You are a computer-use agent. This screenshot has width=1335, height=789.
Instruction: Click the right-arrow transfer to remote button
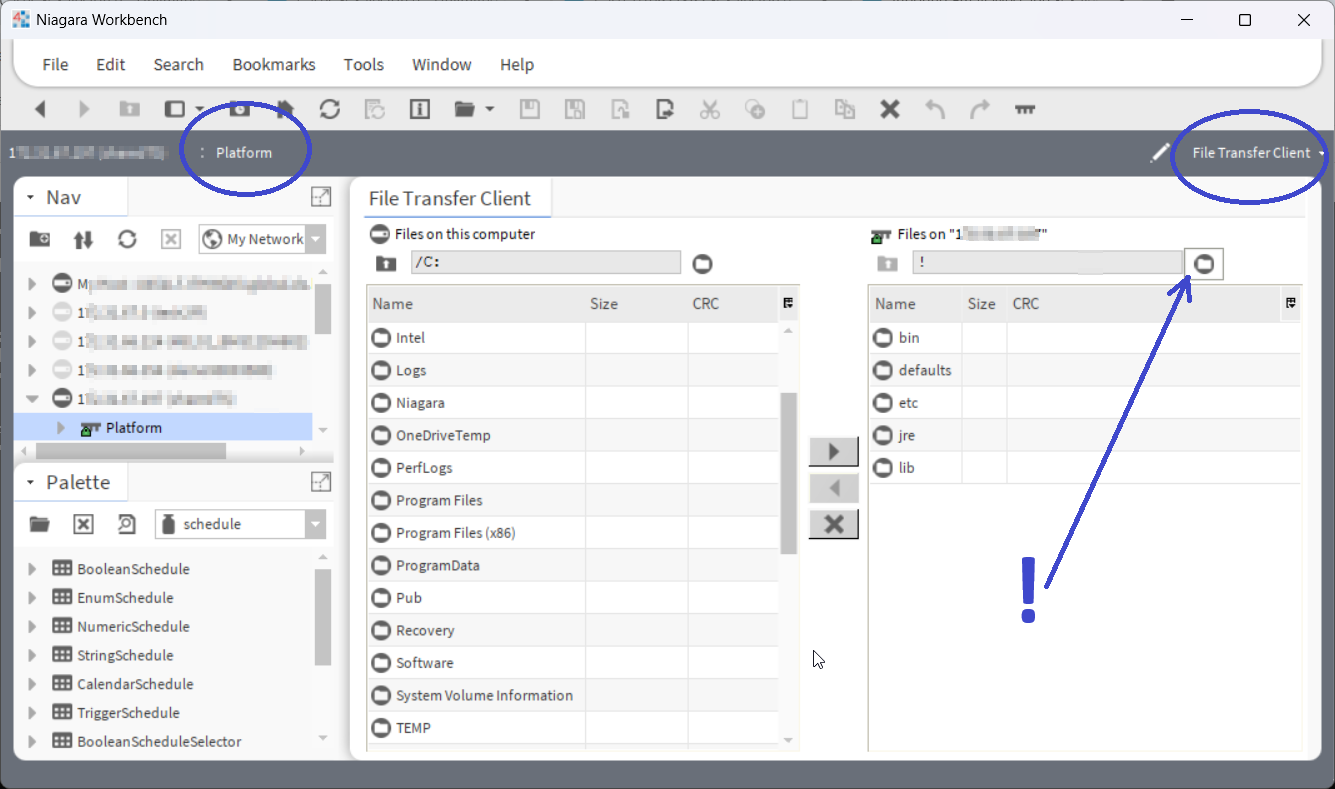[x=834, y=451]
